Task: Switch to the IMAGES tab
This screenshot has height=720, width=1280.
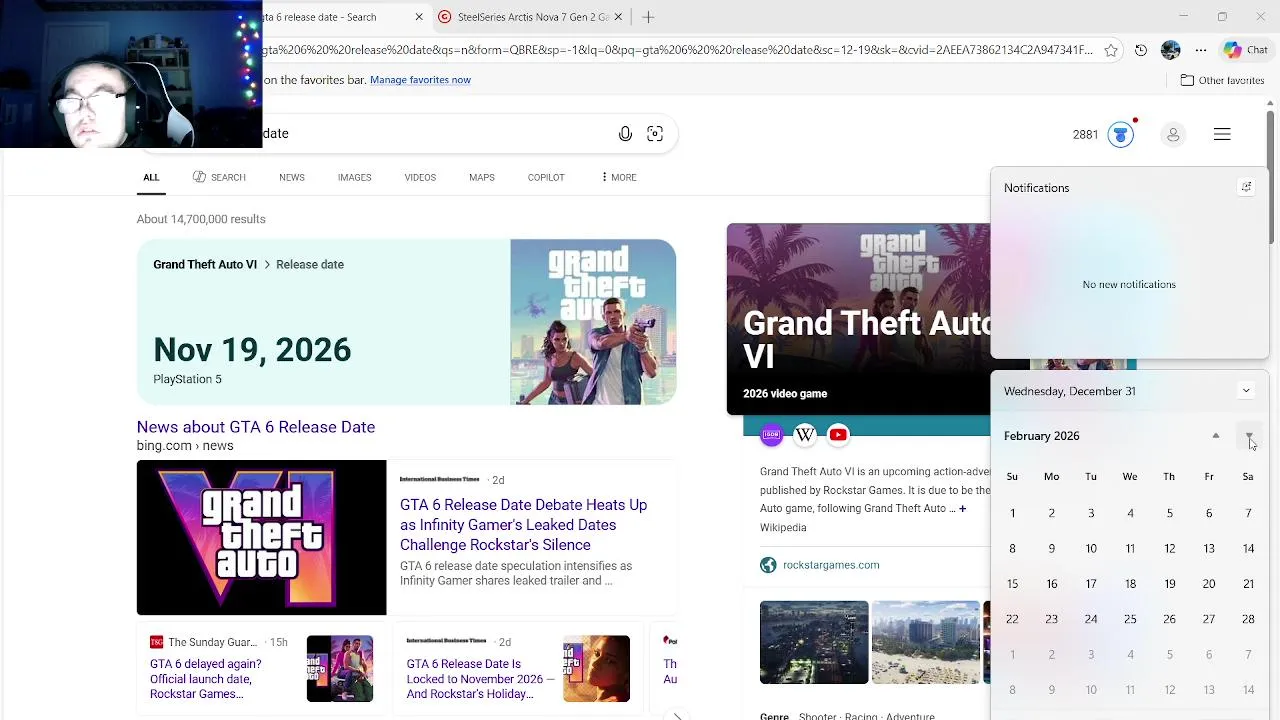Action: point(354,177)
